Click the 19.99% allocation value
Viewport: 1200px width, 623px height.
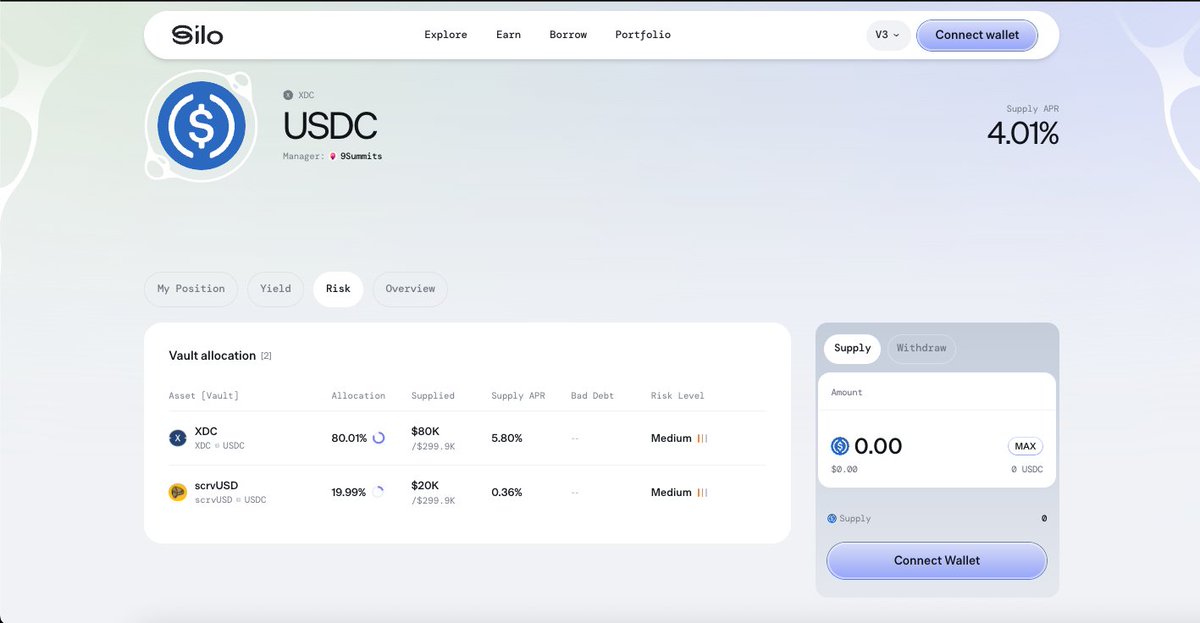[x=349, y=492]
